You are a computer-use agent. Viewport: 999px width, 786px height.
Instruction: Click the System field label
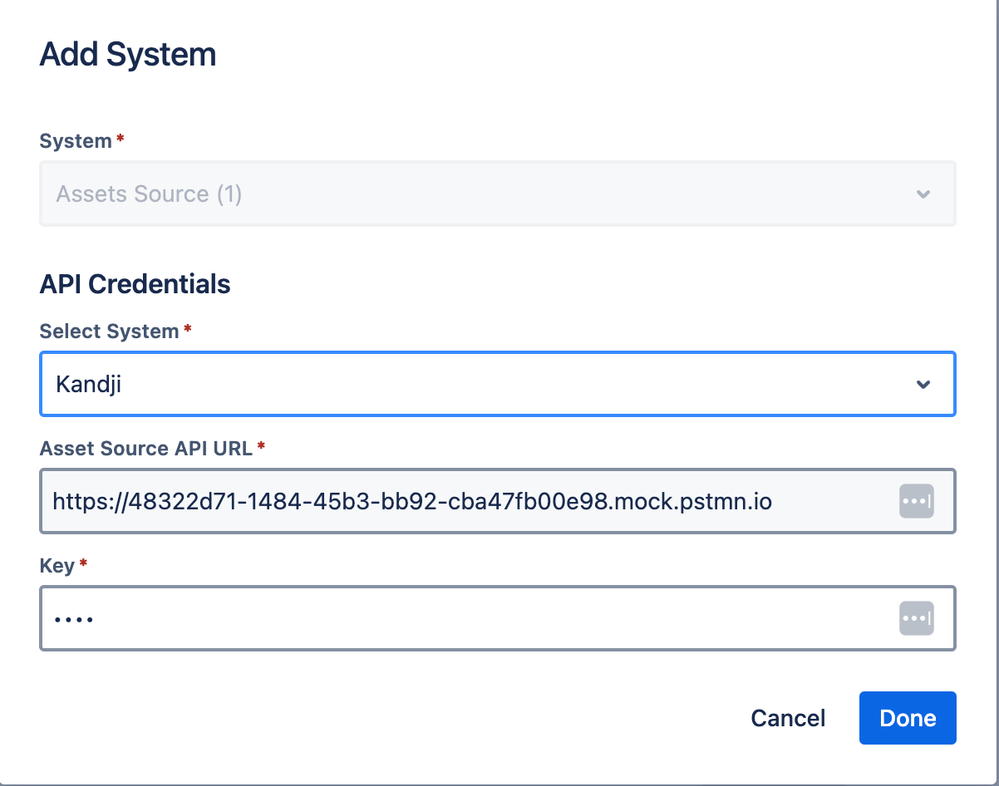75,141
